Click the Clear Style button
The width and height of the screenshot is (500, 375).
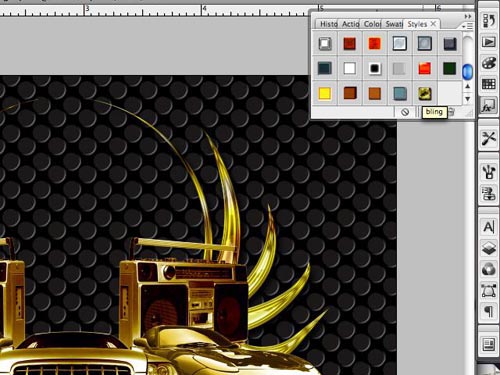pos(405,112)
